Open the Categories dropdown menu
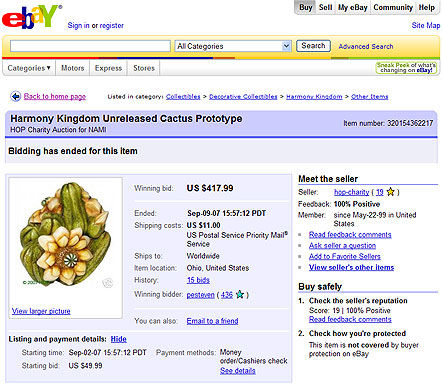The image size is (443, 389). click(29, 68)
